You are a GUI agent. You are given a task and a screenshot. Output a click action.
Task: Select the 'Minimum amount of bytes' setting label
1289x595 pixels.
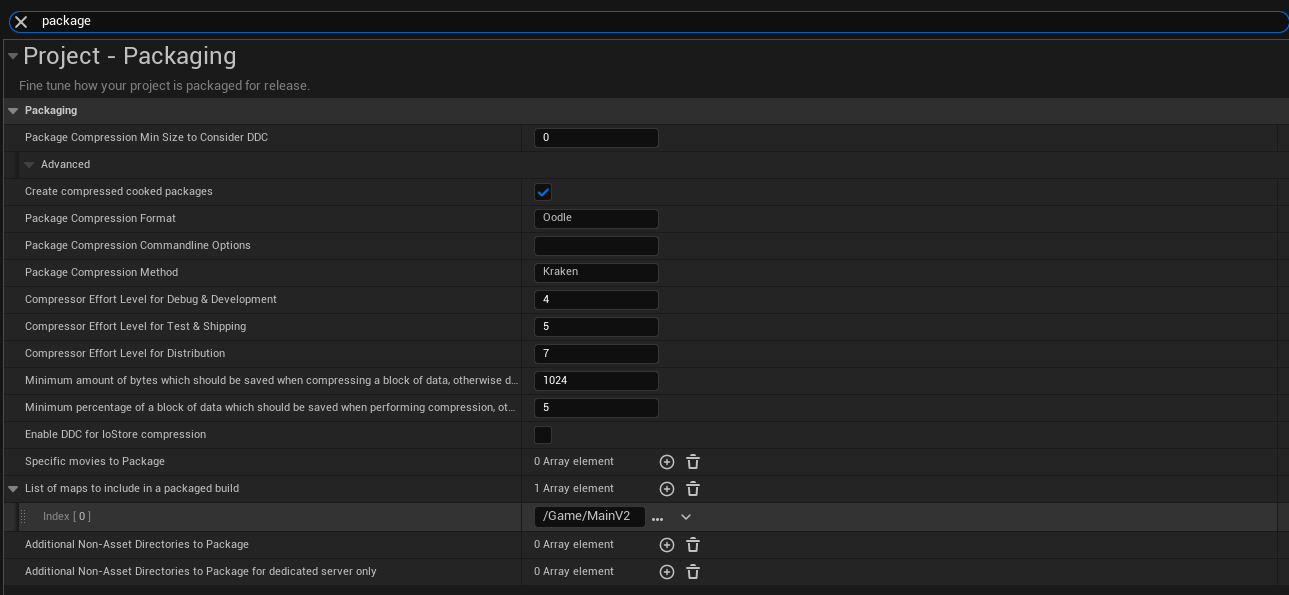click(x=271, y=381)
